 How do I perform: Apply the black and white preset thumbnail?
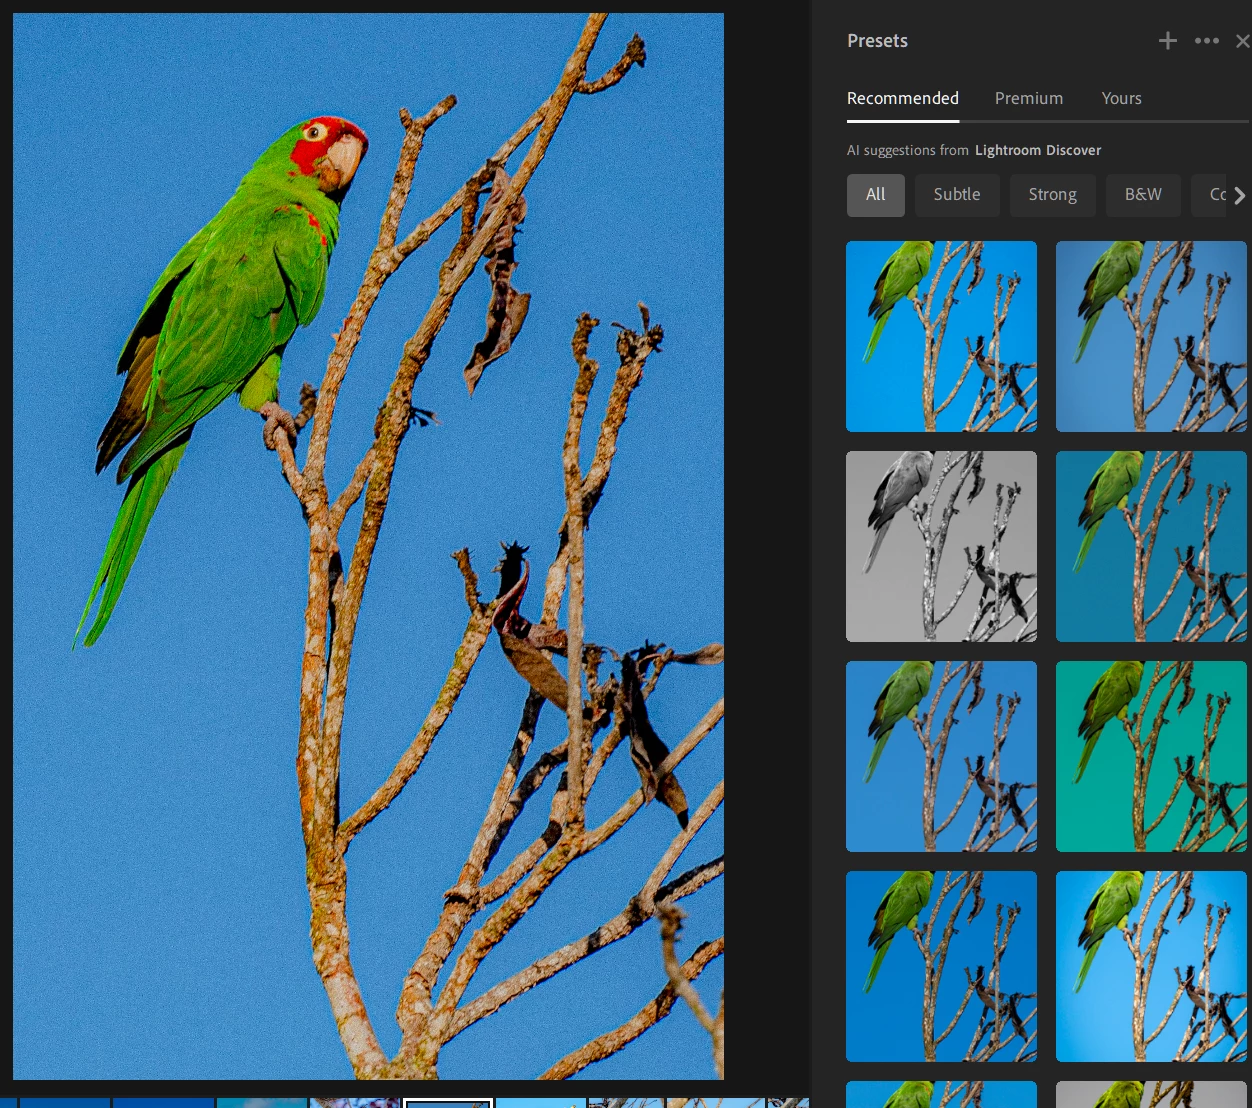pyautogui.click(x=941, y=546)
